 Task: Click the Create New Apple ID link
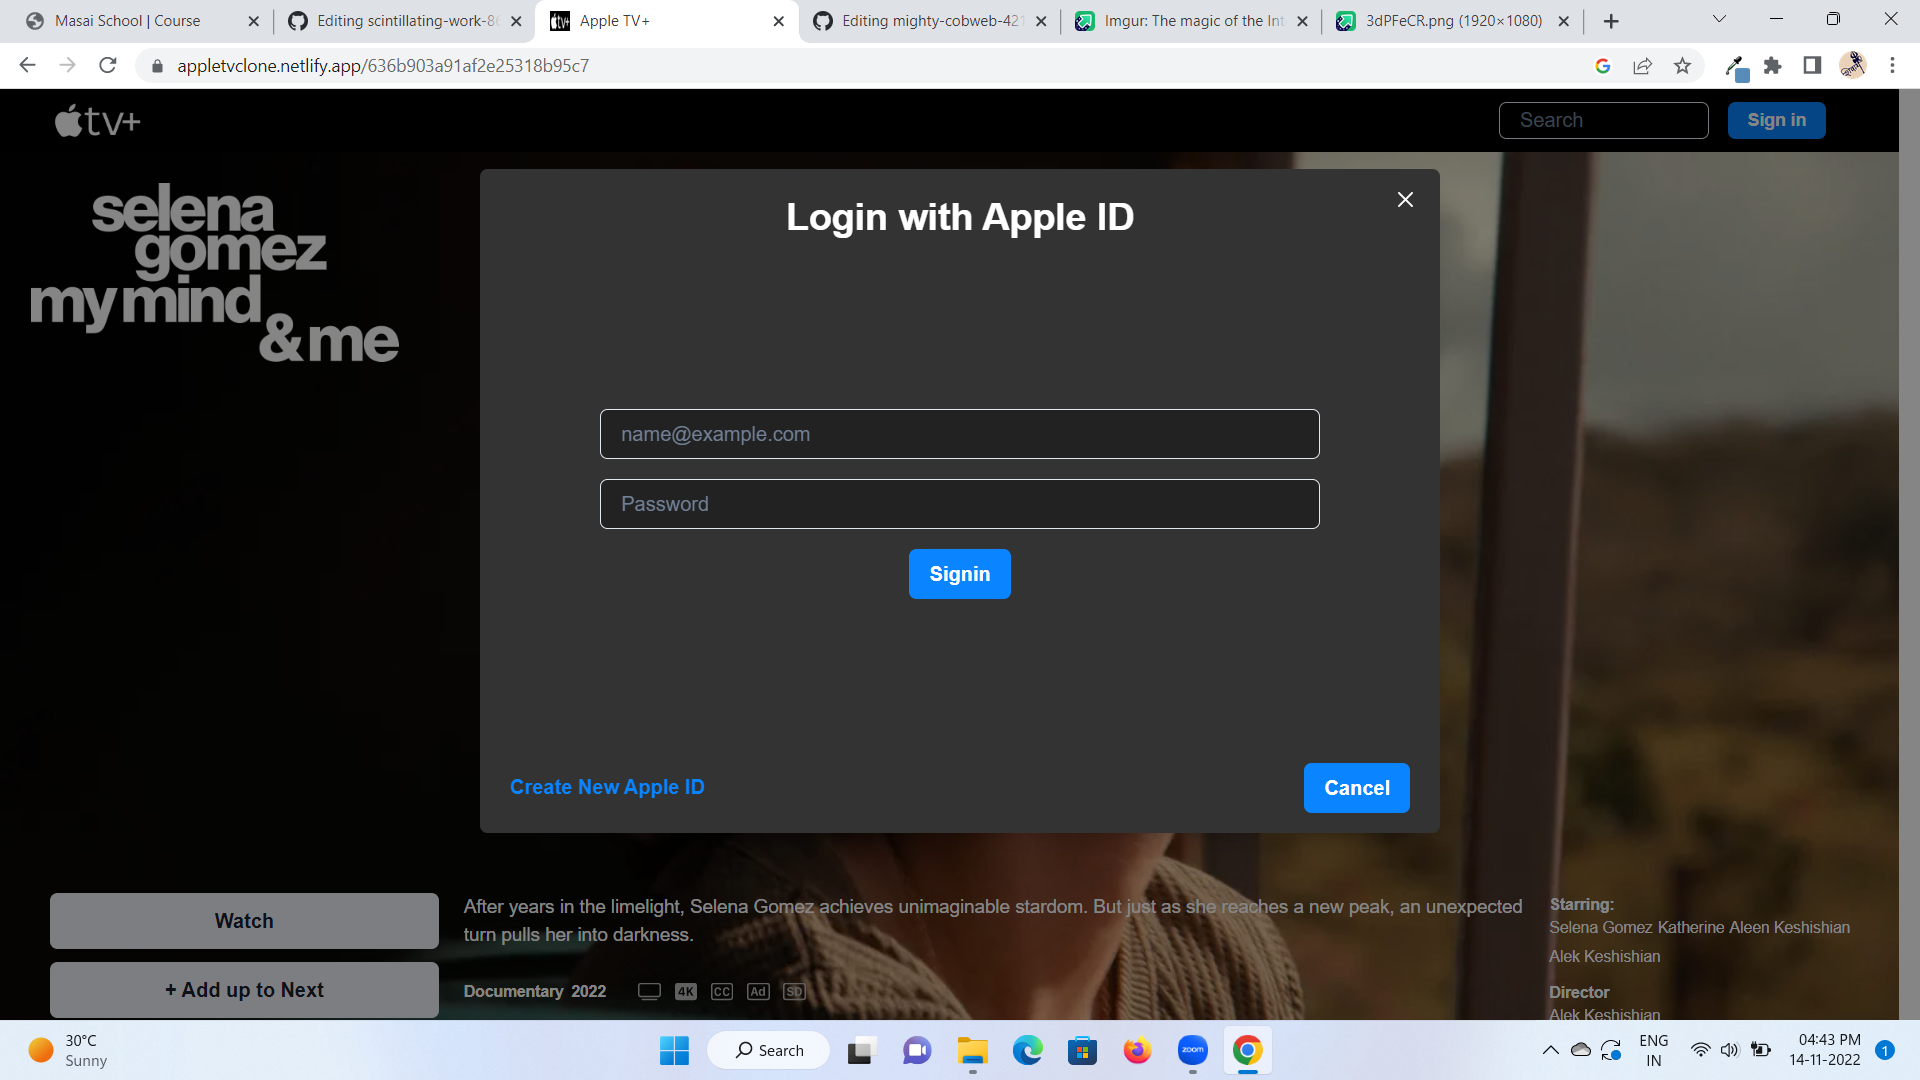[608, 787]
